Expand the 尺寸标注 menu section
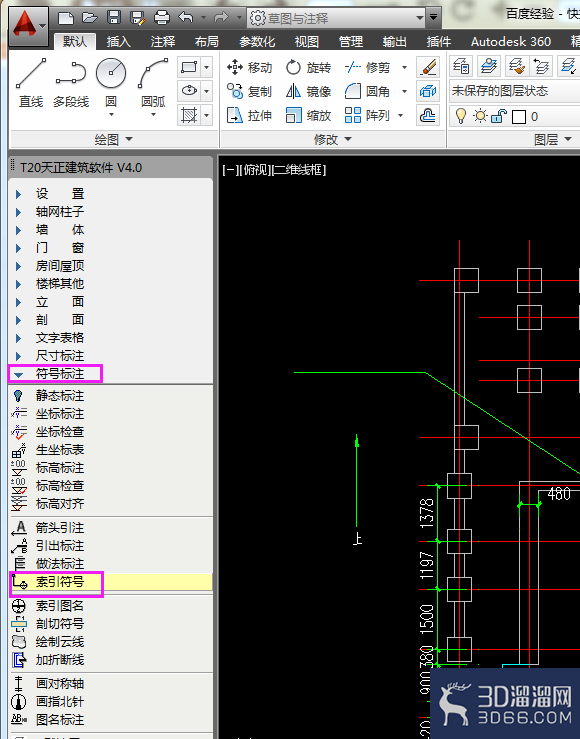The width and height of the screenshot is (580, 739). point(59,356)
